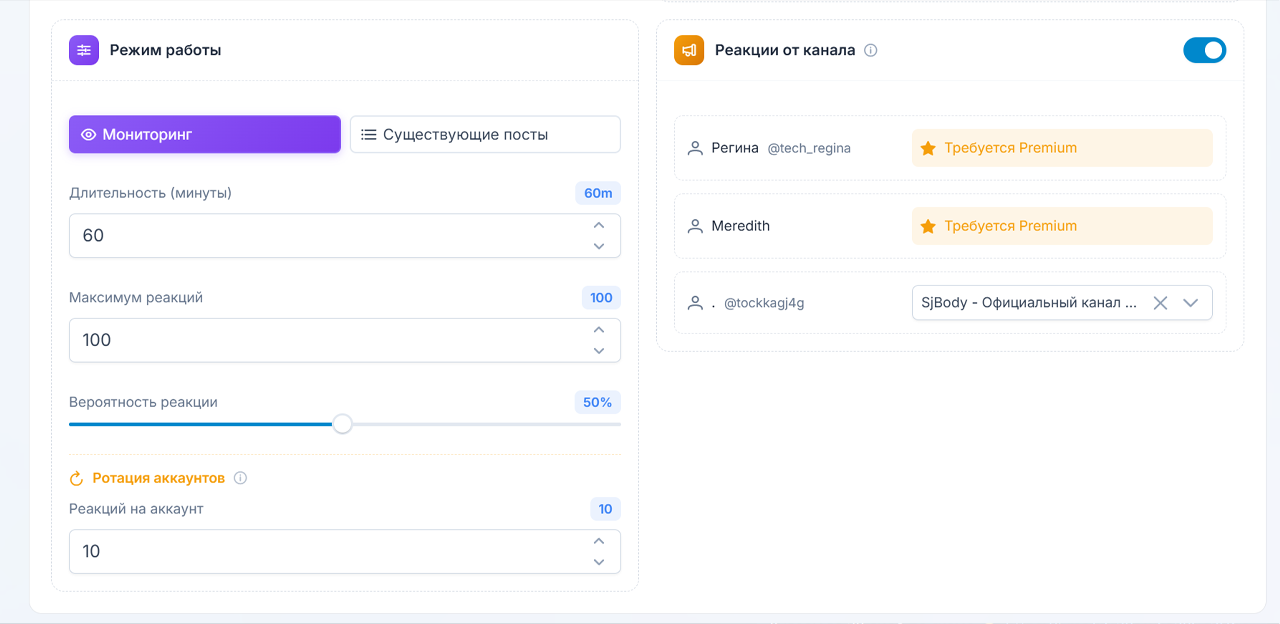Click the user icon beside Meredith

click(x=695, y=226)
